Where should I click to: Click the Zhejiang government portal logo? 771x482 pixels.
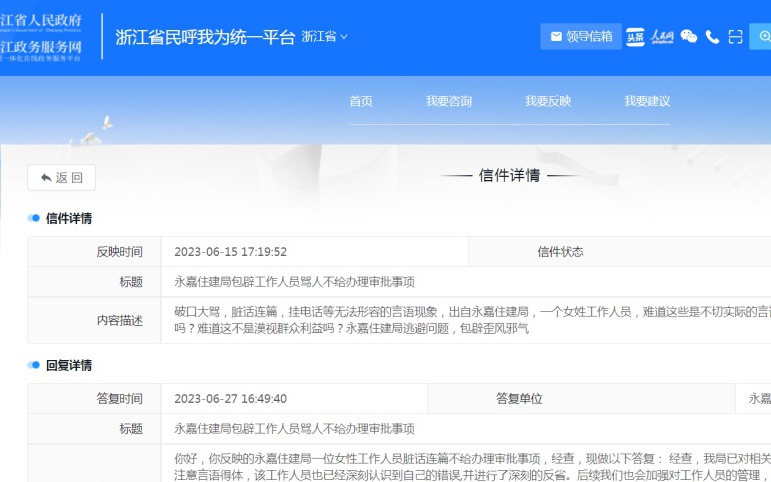(x=43, y=36)
